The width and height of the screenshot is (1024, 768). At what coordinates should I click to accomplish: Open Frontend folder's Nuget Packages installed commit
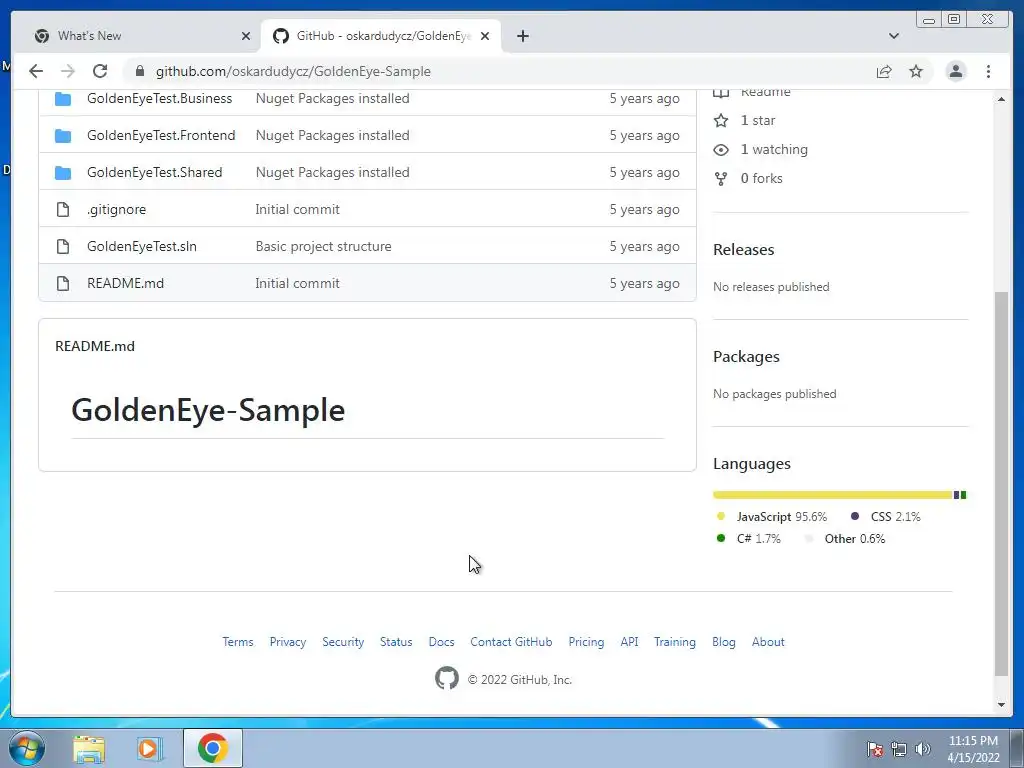[332, 135]
